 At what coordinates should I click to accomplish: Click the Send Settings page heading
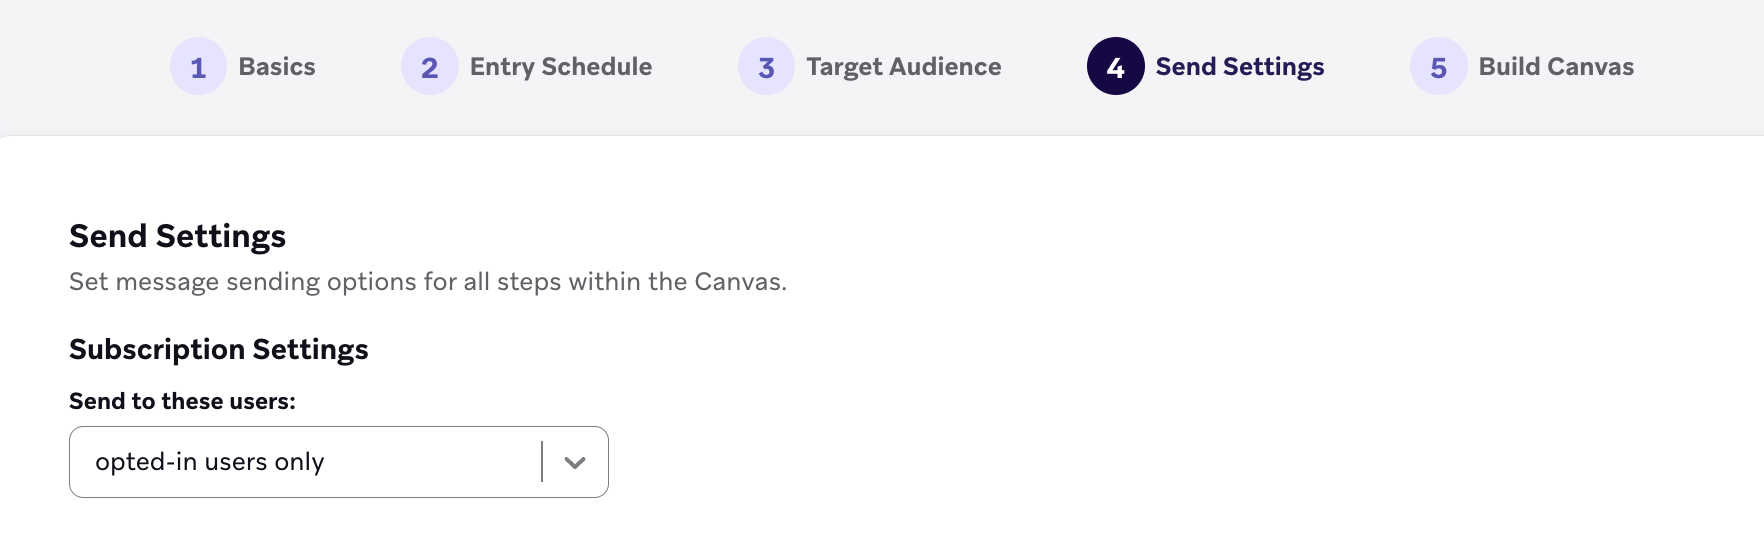tap(177, 236)
